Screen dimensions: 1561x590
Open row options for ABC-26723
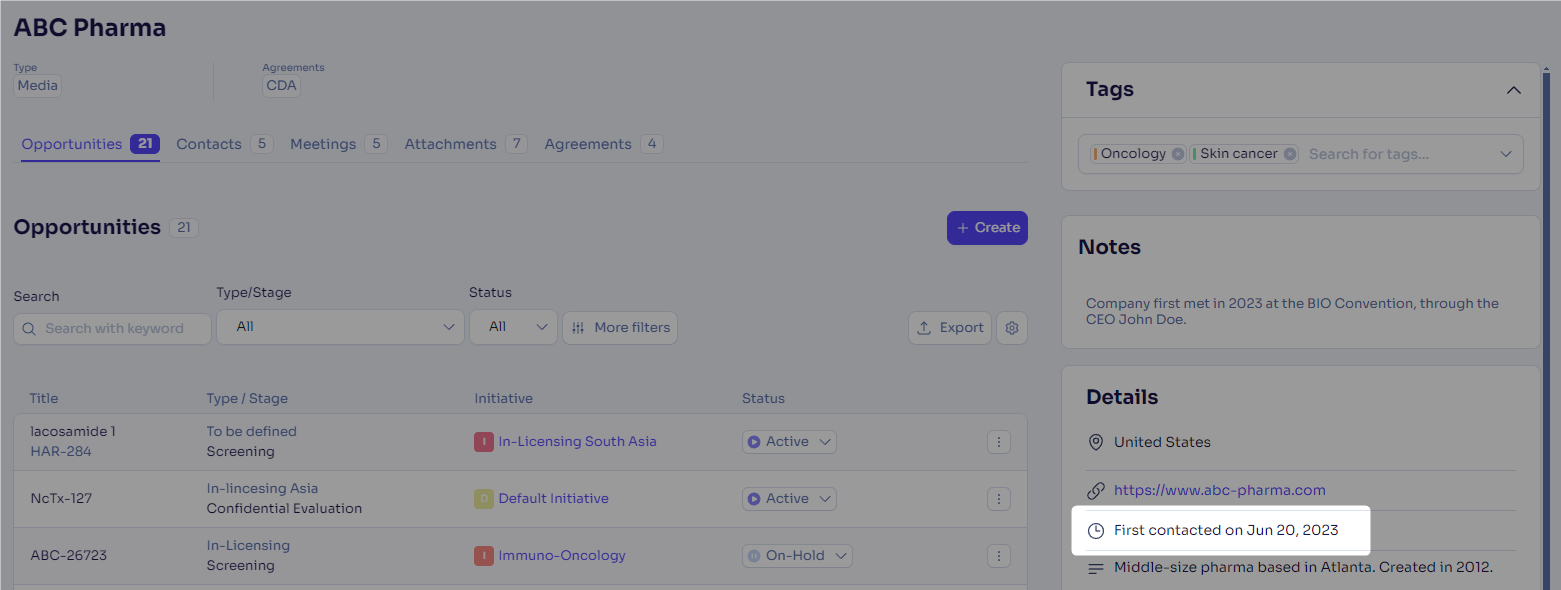998,556
